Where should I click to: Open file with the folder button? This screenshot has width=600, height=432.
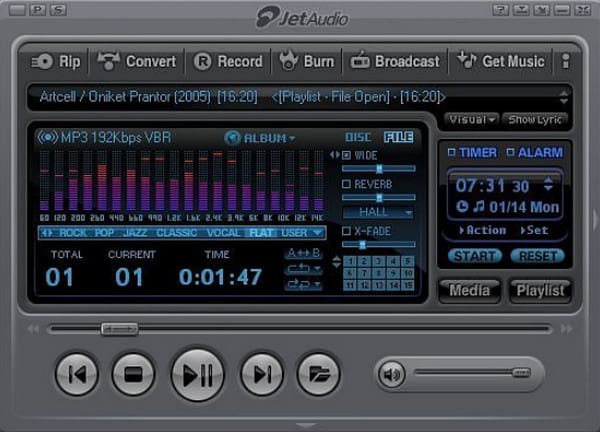pos(318,374)
